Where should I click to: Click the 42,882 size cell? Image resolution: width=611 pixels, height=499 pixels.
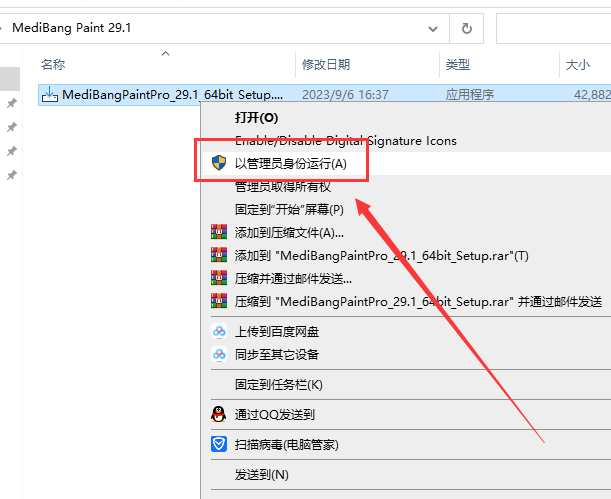coord(592,95)
